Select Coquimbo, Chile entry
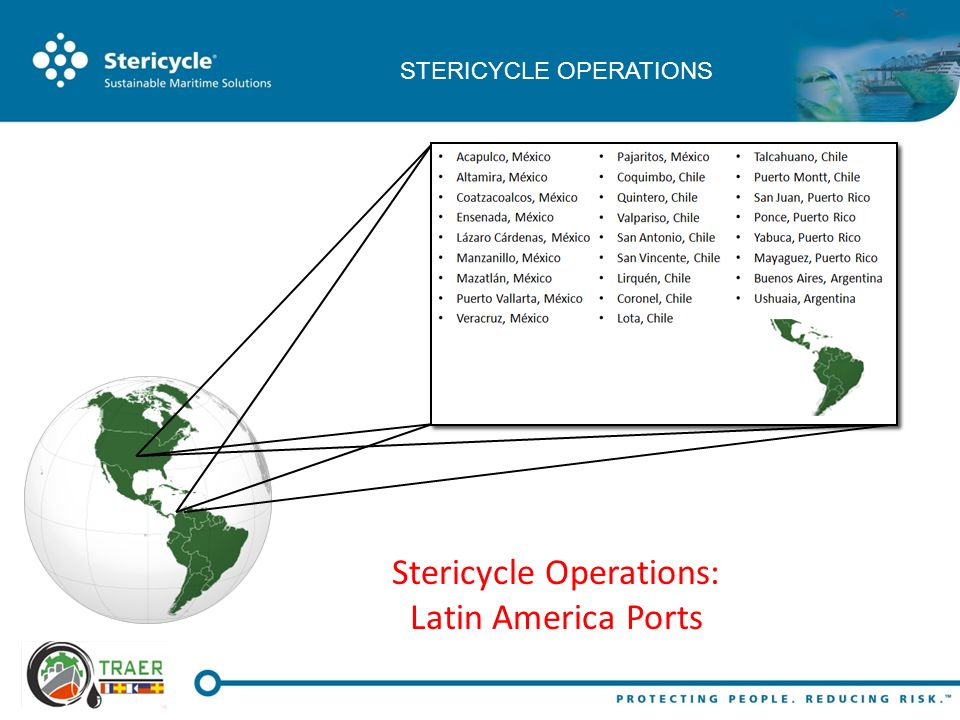The image size is (960, 720). click(x=661, y=177)
